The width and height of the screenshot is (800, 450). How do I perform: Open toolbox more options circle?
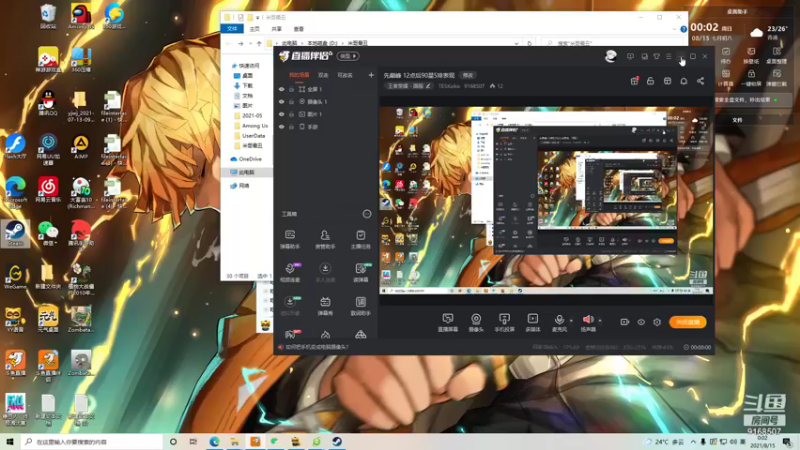[366, 214]
